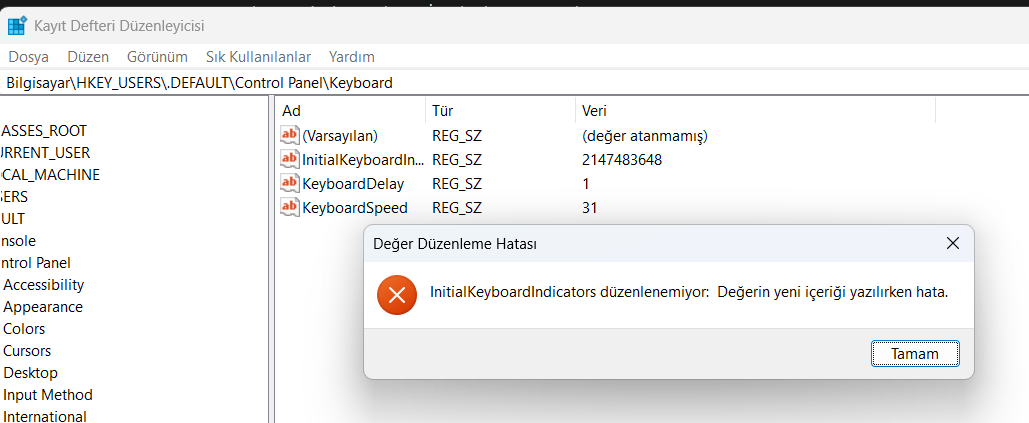The width and height of the screenshot is (1029, 423).
Task: Click the Registry Editor app icon in title bar
Action: 16,26
